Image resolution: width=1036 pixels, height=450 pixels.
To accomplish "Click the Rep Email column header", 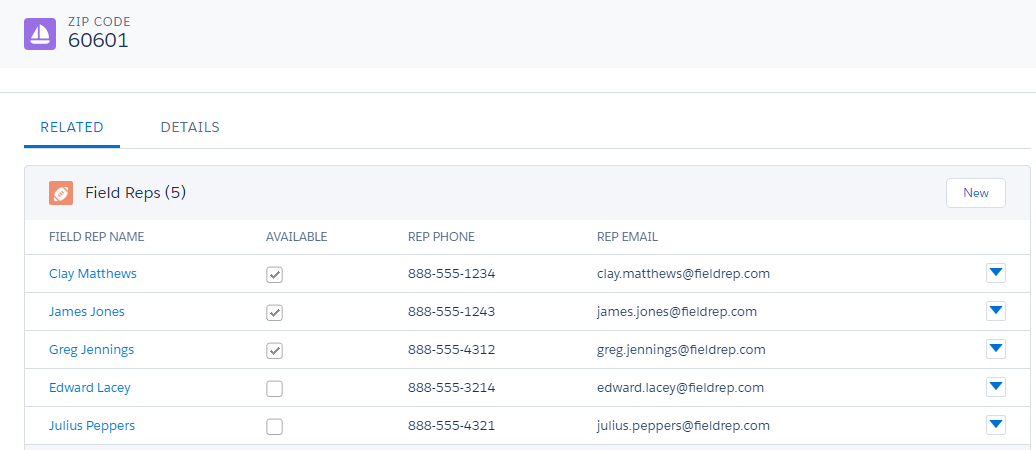I will [x=627, y=237].
